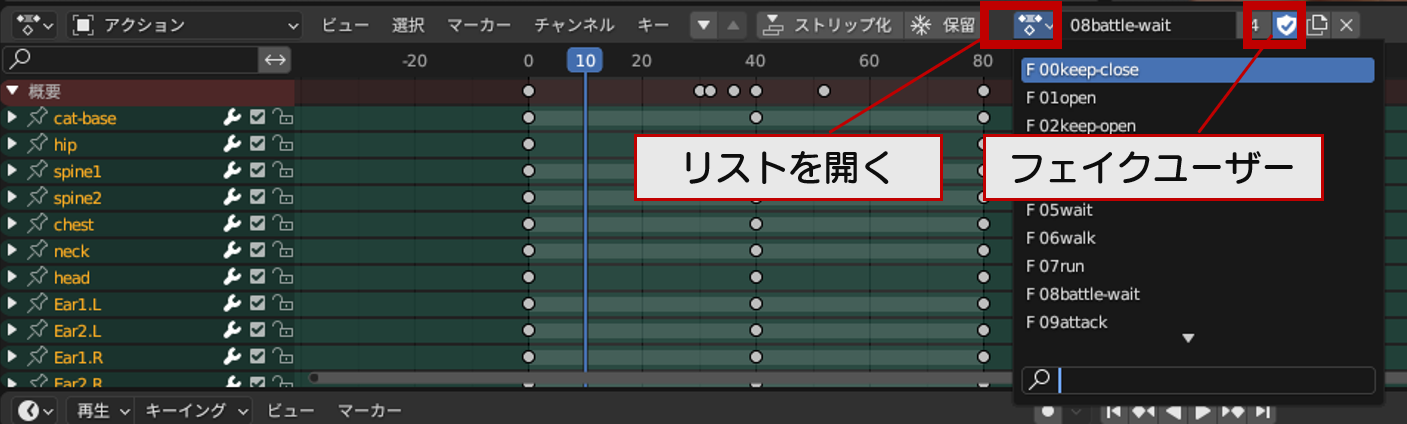Expand the cat-base channel
Image resolution: width=1407 pixels, height=424 pixels.
click(x=12, y=118)
